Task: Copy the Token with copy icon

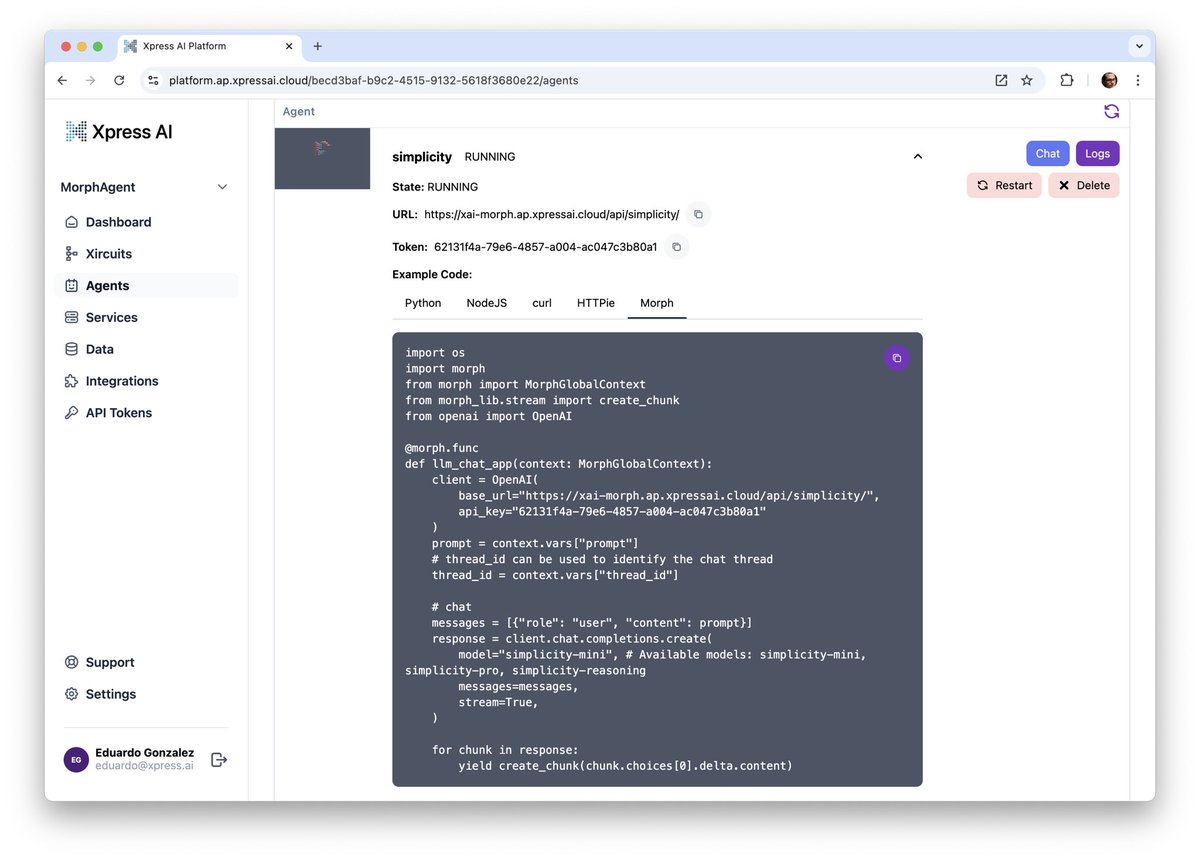Action: 676,246
